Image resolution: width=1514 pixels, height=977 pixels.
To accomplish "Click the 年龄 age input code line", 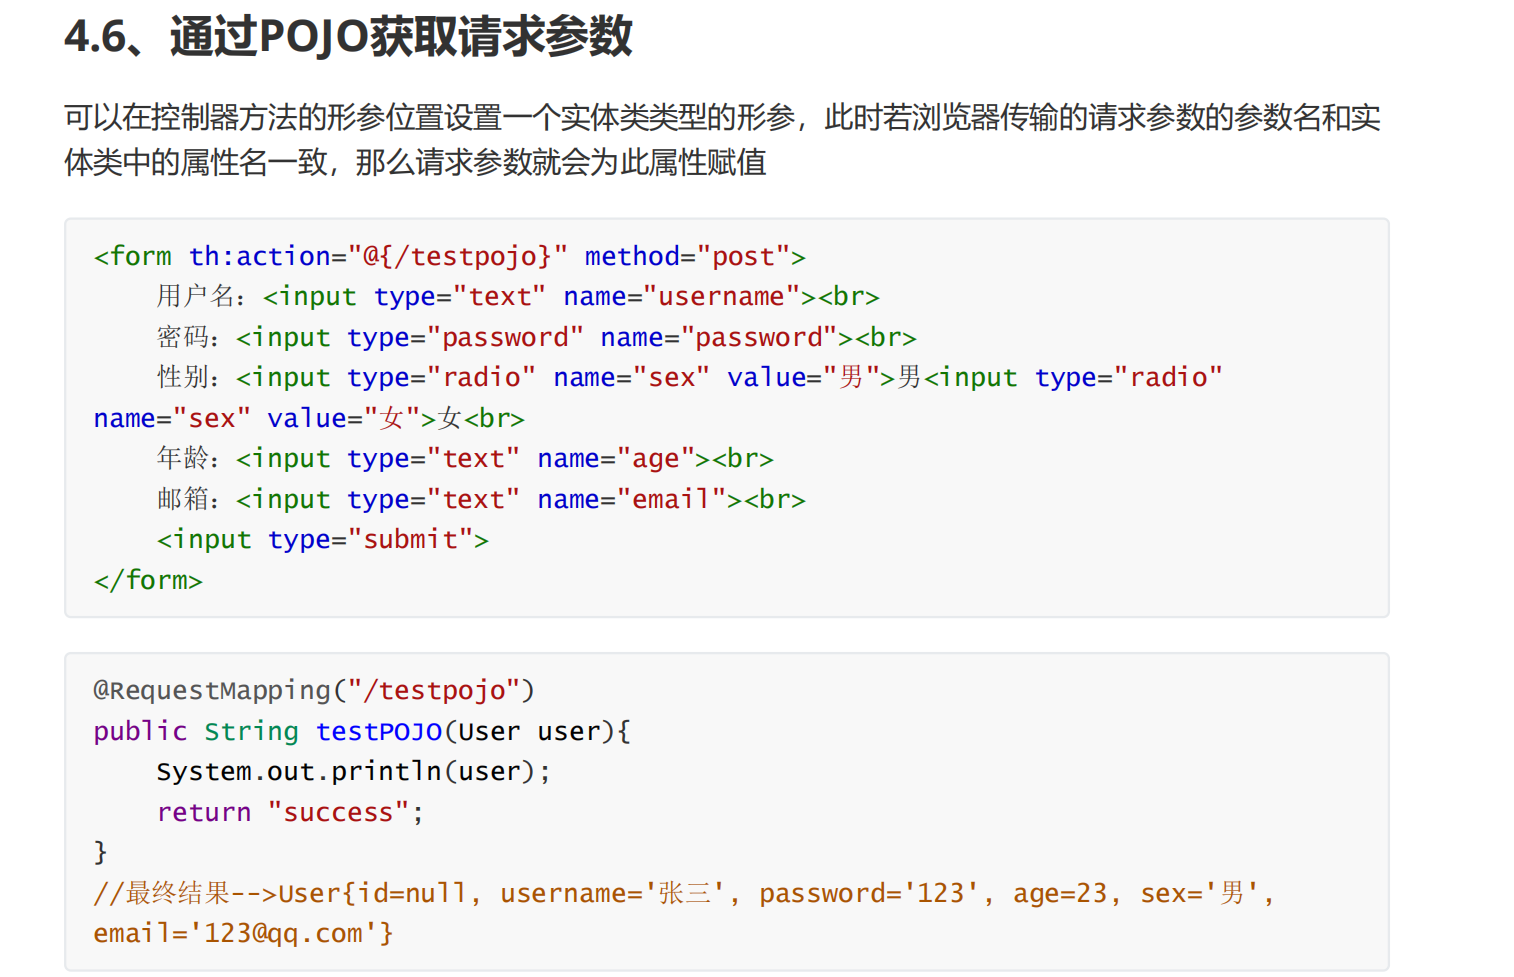I will tap(465, 459).
